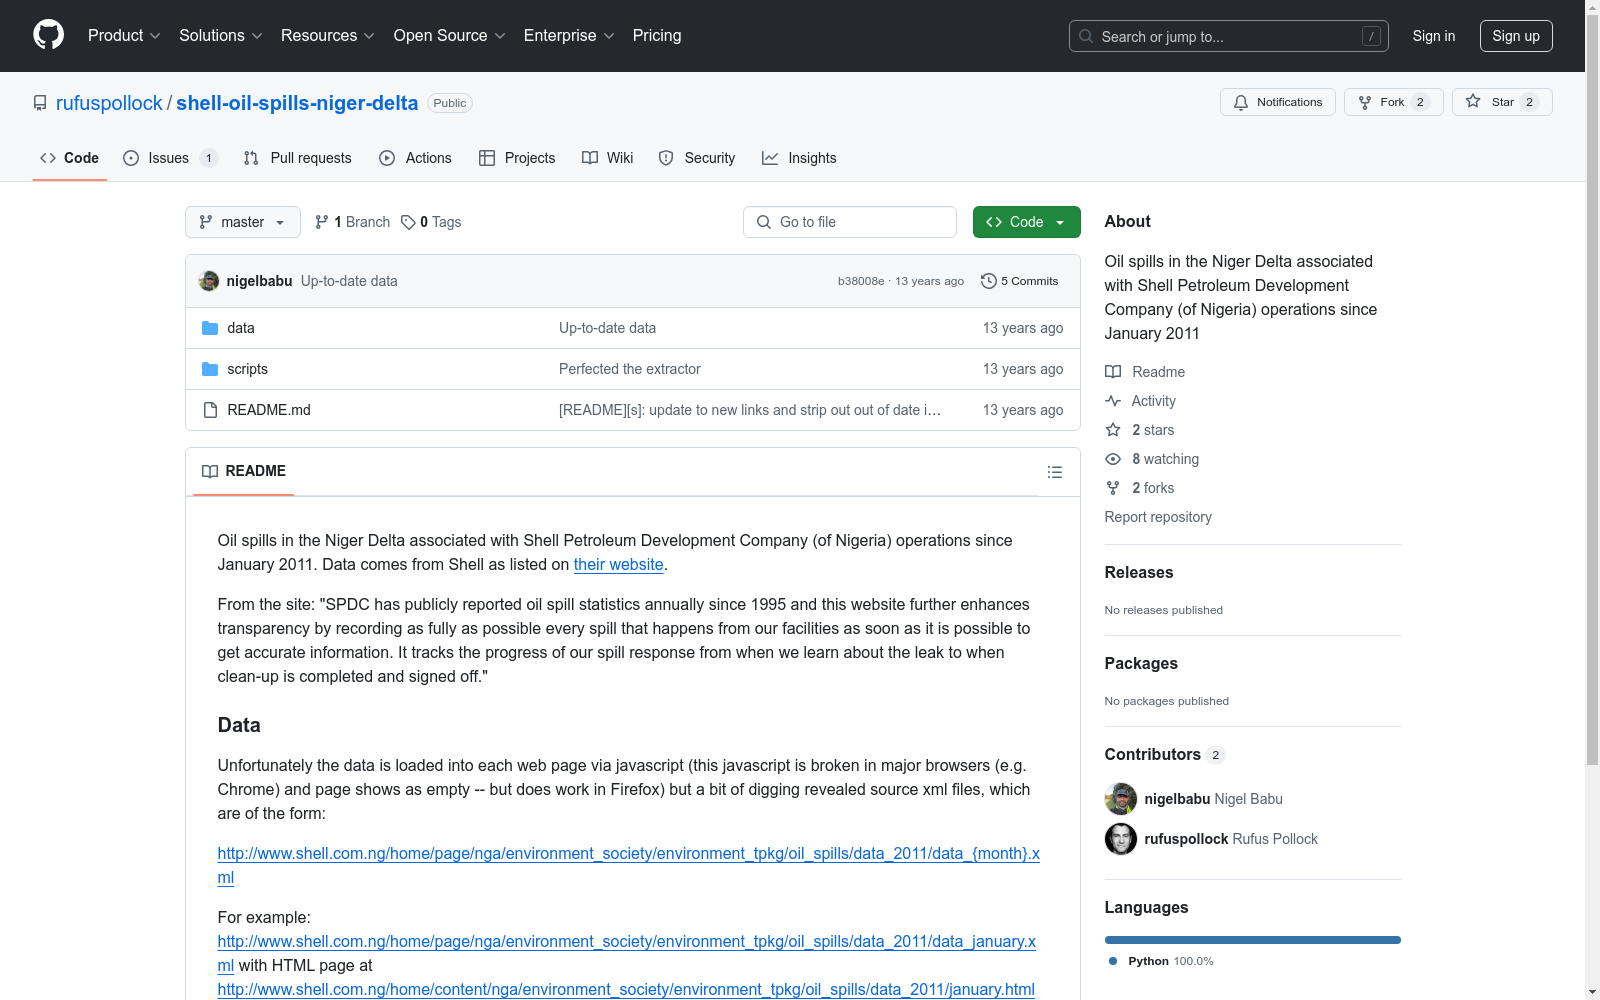The height and width of the screenshot is (1000, 1600).
Task: Click the Activity pulse icon
Action: (x=1113, y=401)
